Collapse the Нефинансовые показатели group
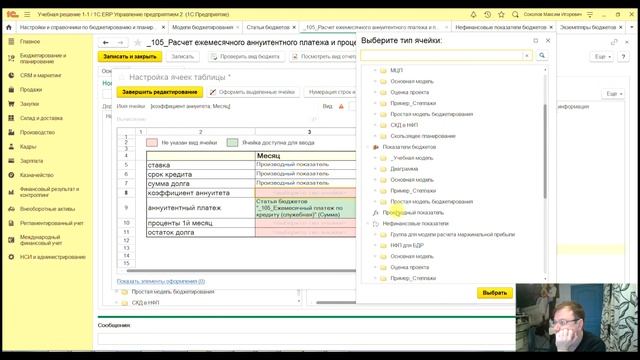640x360 pixels. [x=367, y=224]
